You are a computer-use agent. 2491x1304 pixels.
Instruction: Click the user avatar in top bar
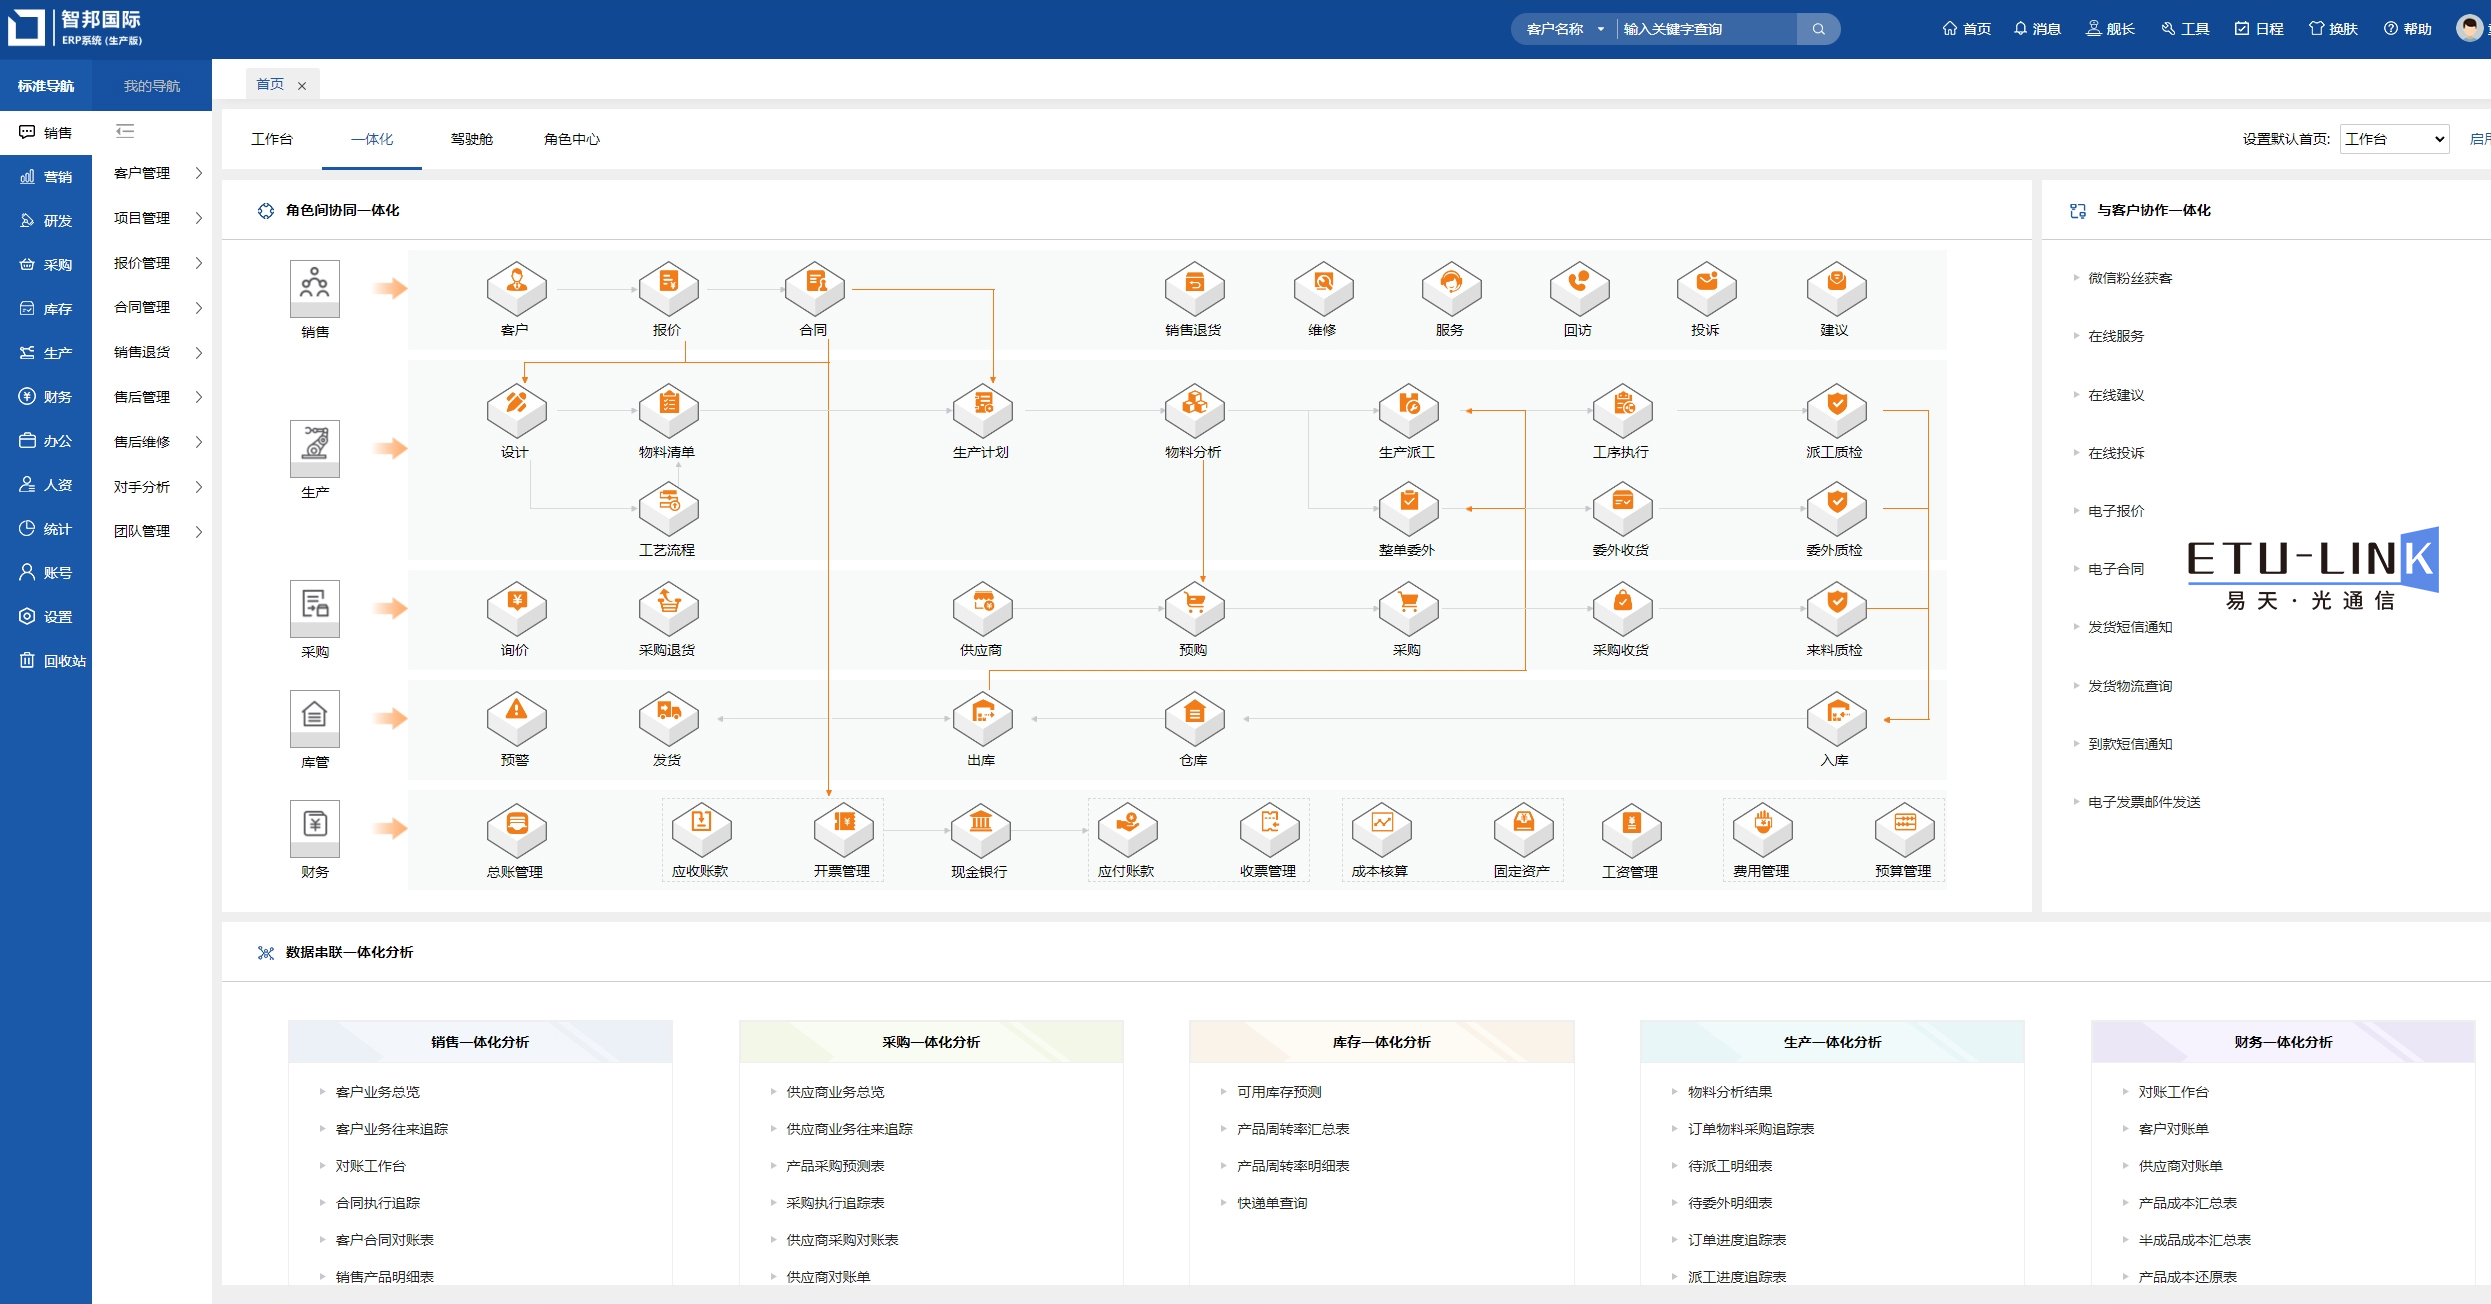[2469, 28]
